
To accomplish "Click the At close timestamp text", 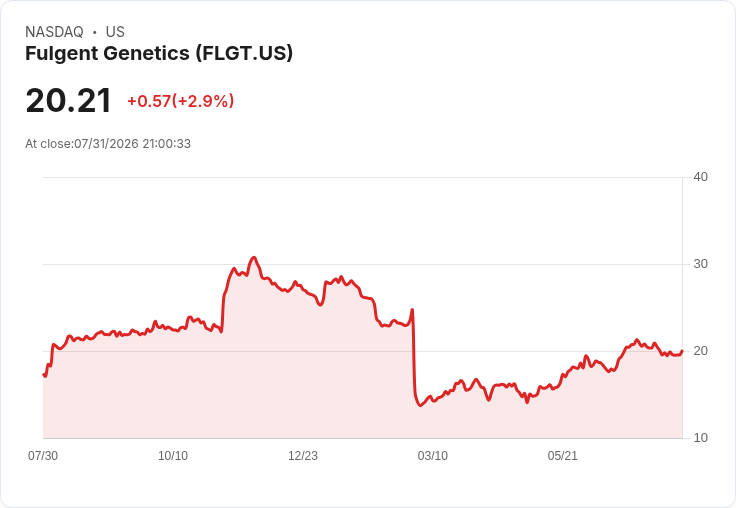I will point(108,144).
